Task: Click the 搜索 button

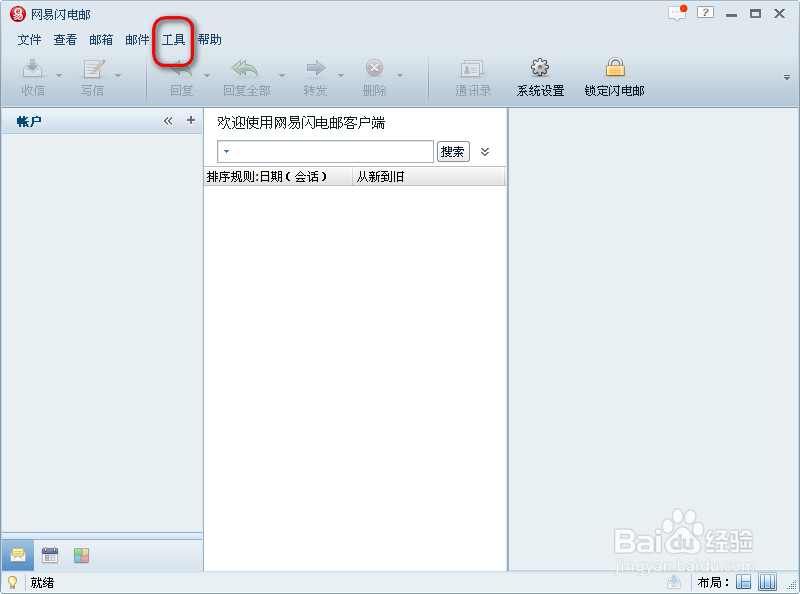Action: coord(453,152)
